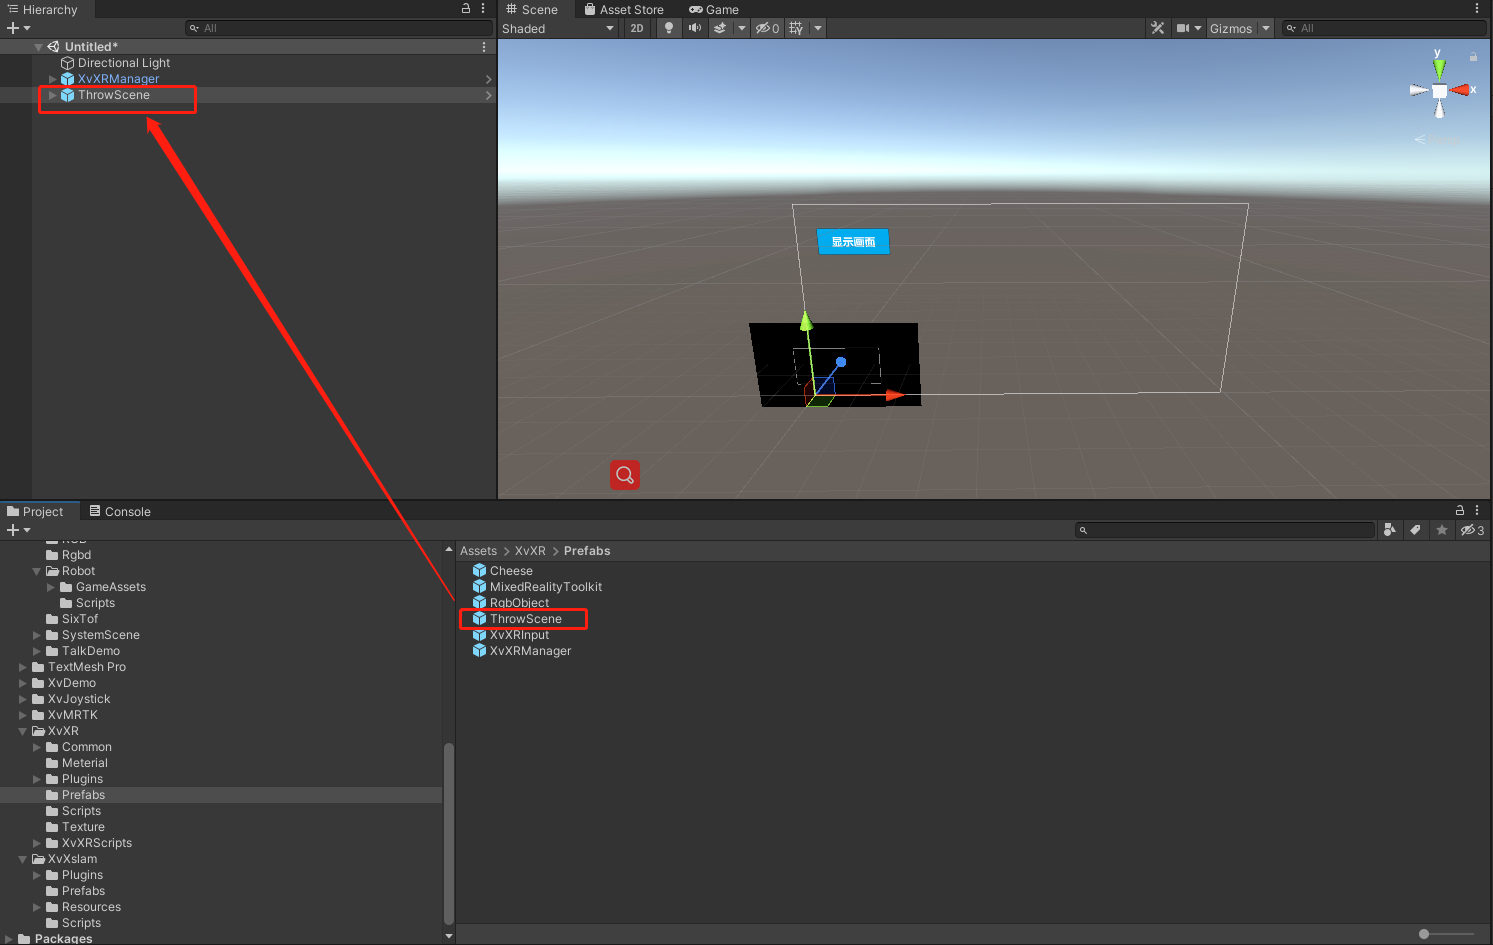This screenshot has height=945, width=1493.
Task: Focus the Project search field
Action: click(x=1225, y=530)
